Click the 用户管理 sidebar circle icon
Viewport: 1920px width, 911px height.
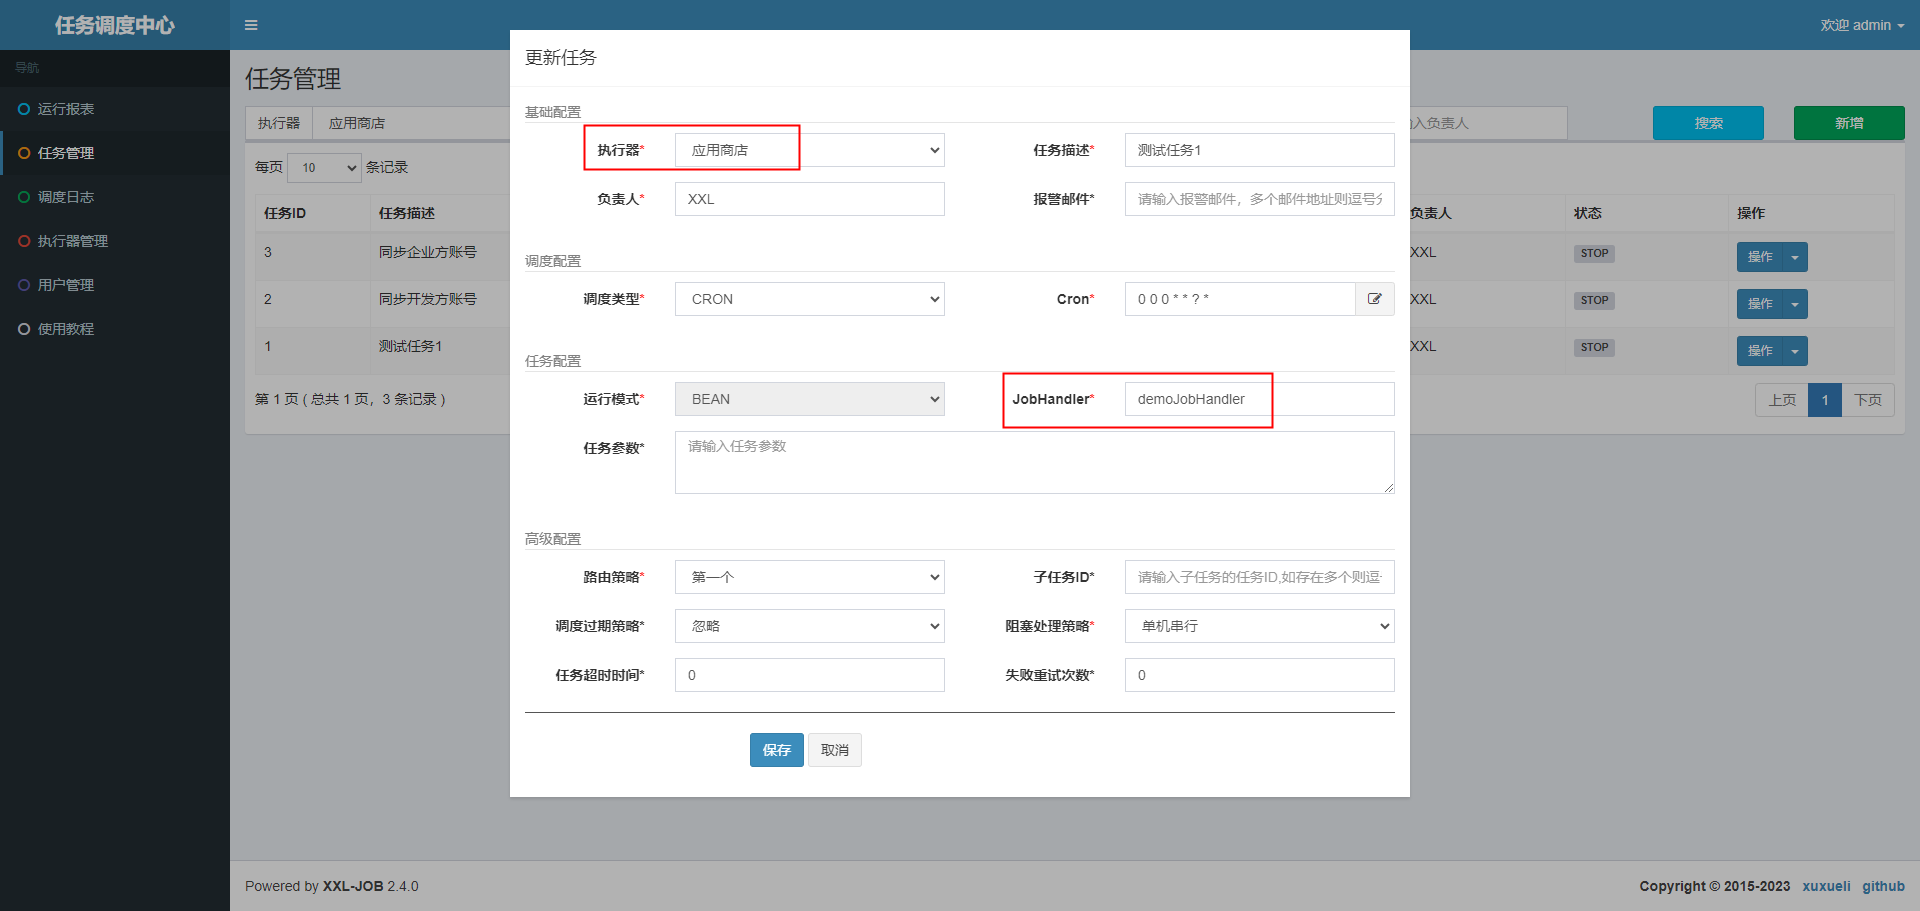pos(24,285)
